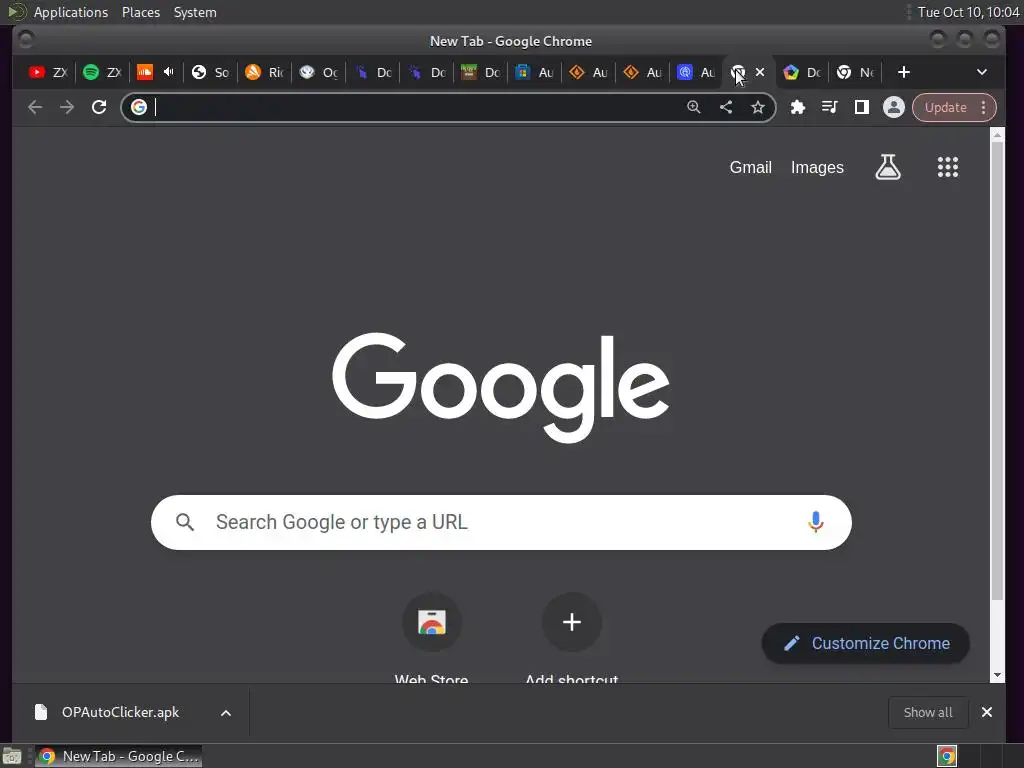The width and height of the screenshot is (1024, 768).
Task: Open the colorful pentagon icon 'Dc' tab
Action: click(x=803, y=72)
